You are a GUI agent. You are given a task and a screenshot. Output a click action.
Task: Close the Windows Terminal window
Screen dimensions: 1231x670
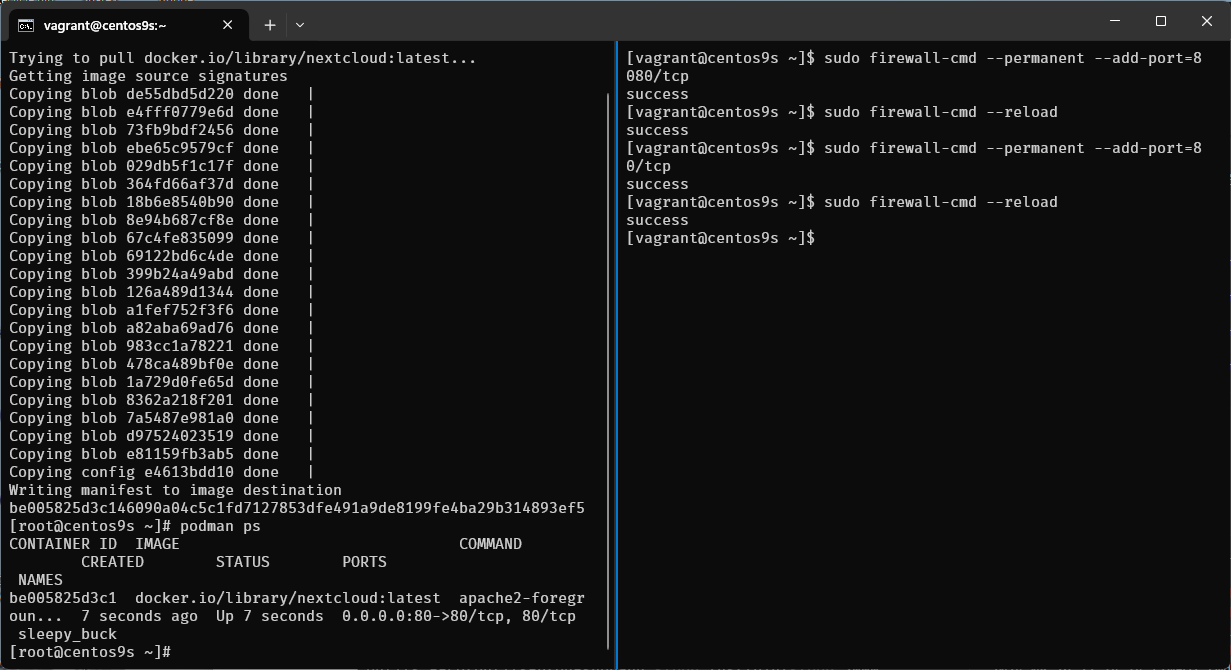[1206, 21]
